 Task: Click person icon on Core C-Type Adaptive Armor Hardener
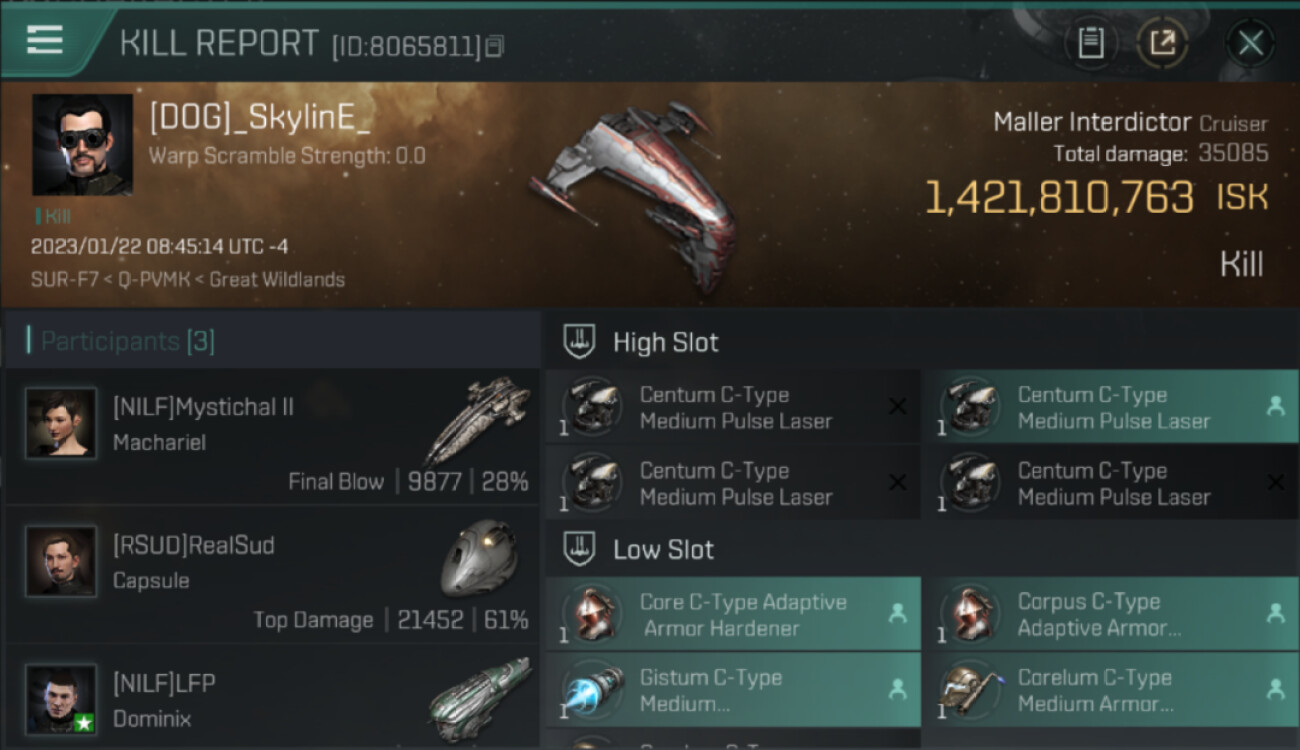897,614
